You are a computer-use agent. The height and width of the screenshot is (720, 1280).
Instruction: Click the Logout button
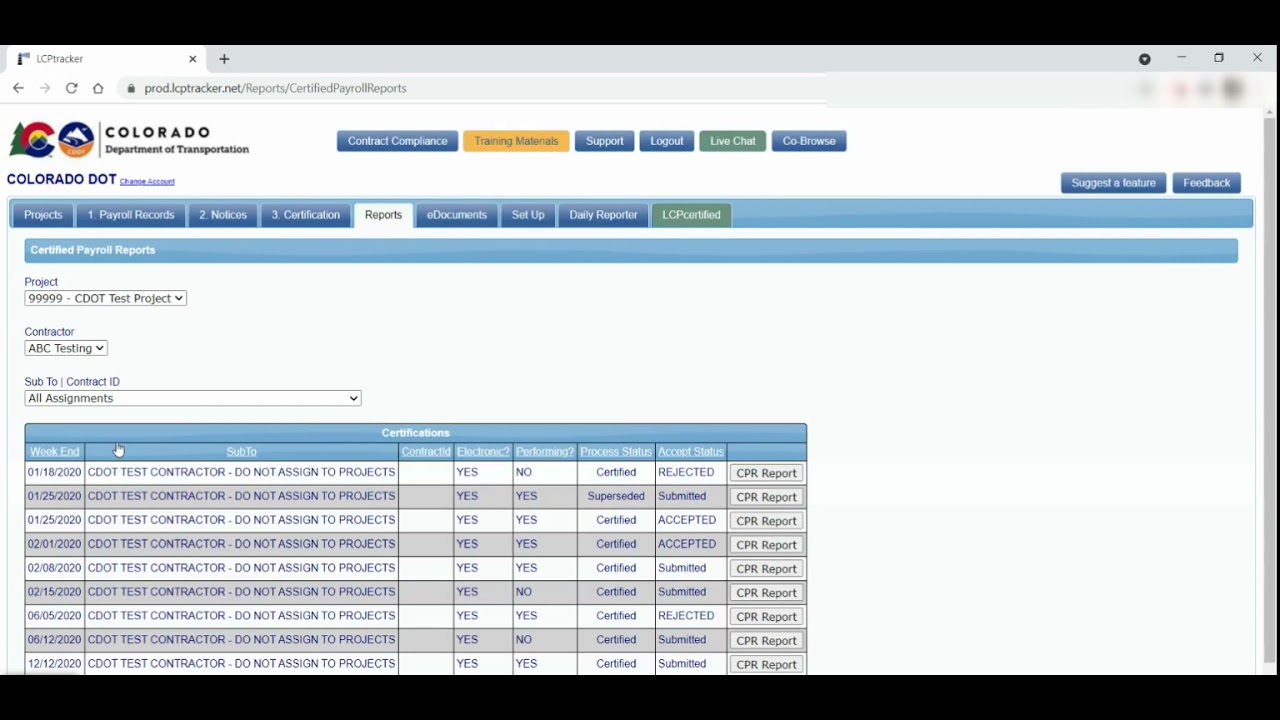[x=667, y=141]
